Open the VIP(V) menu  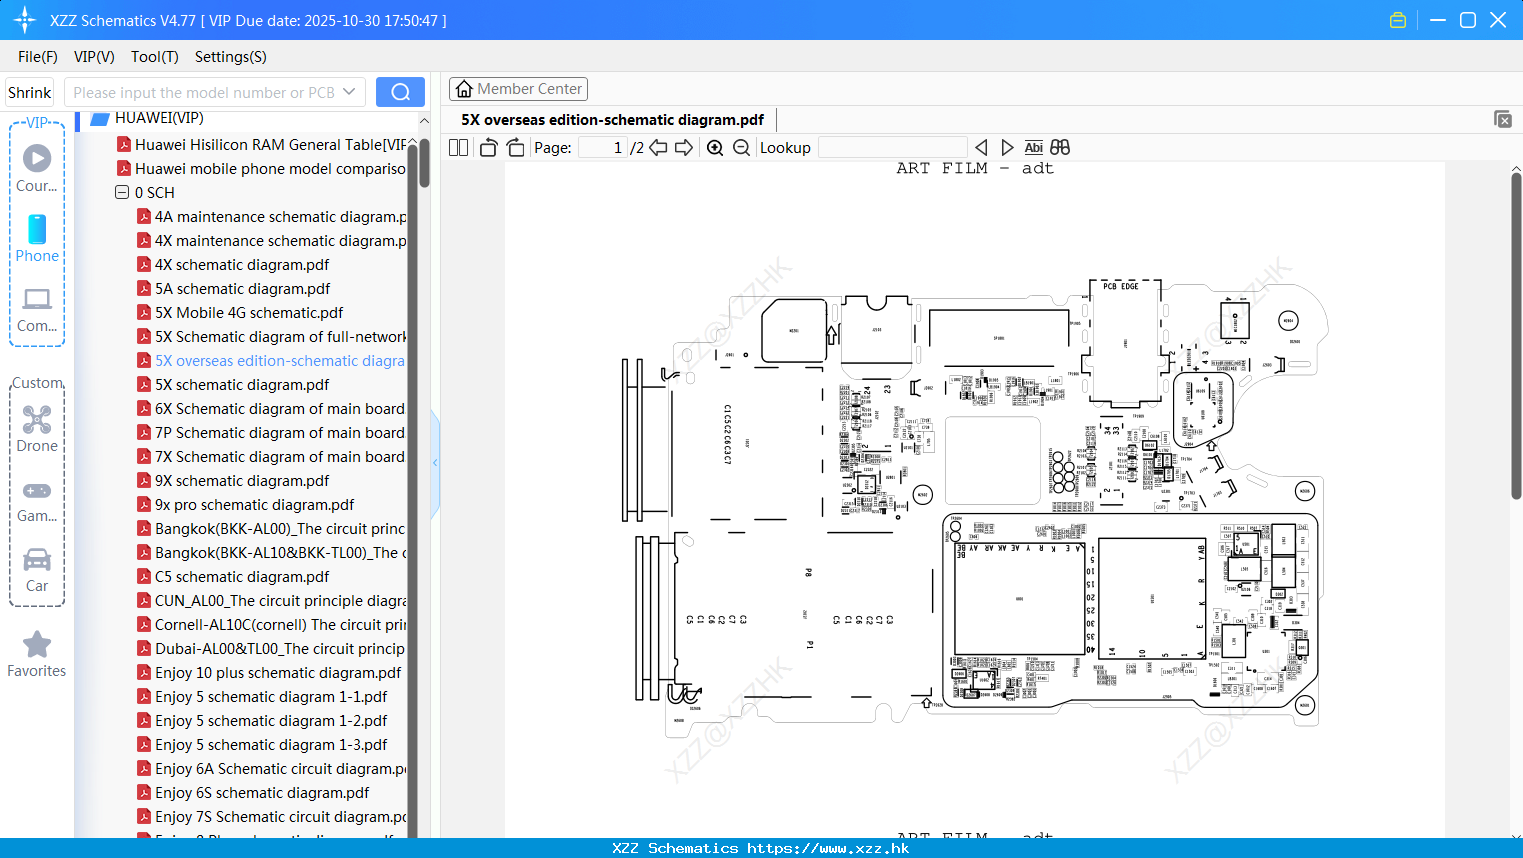point(94,57)
